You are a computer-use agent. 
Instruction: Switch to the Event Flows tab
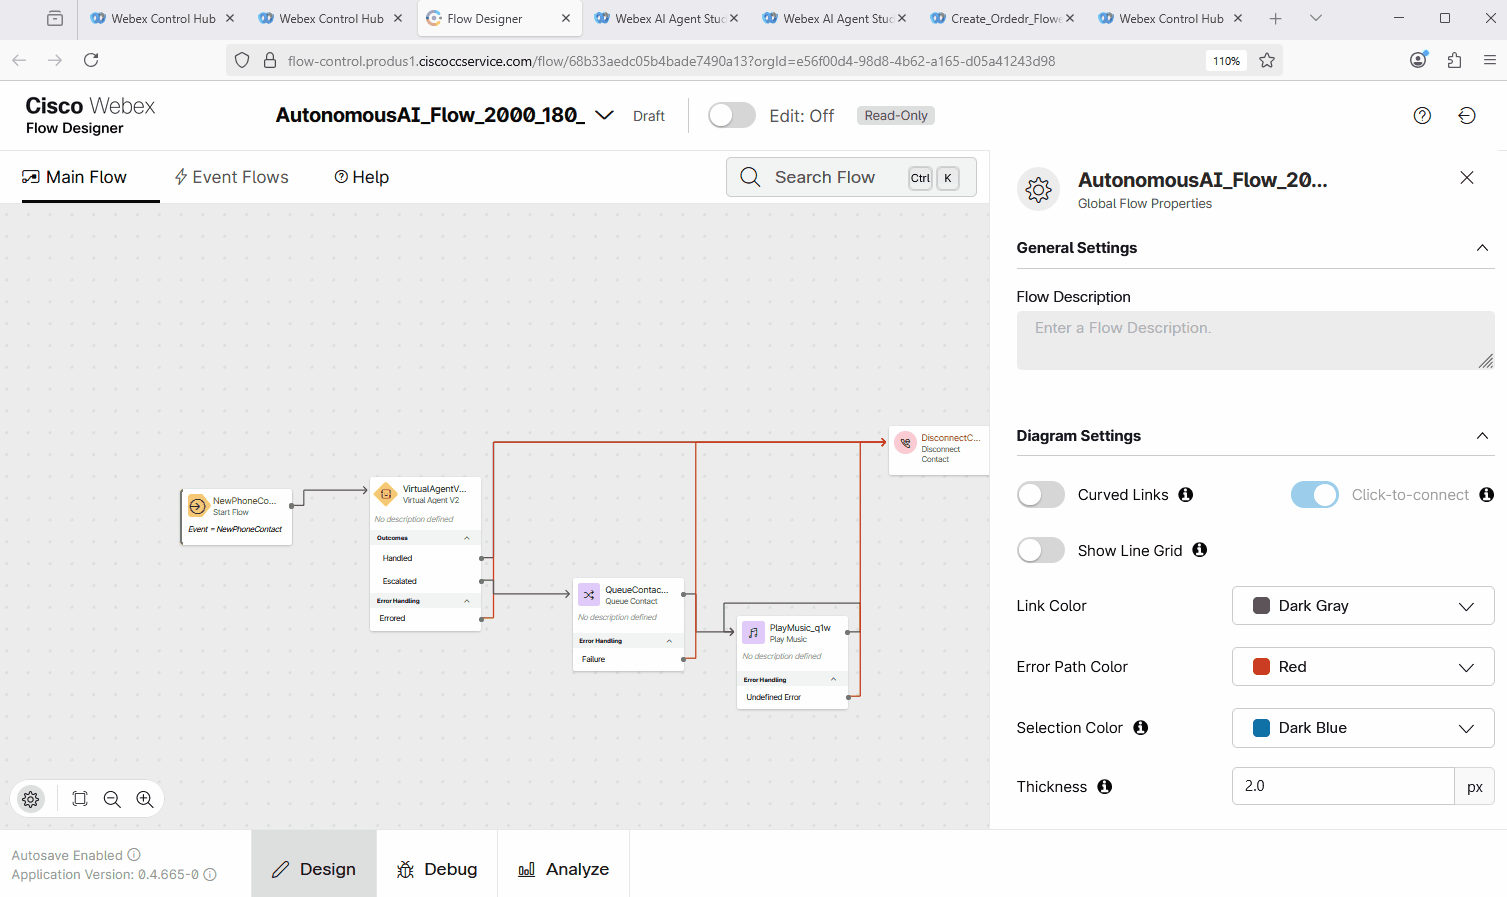coord(231,177)
